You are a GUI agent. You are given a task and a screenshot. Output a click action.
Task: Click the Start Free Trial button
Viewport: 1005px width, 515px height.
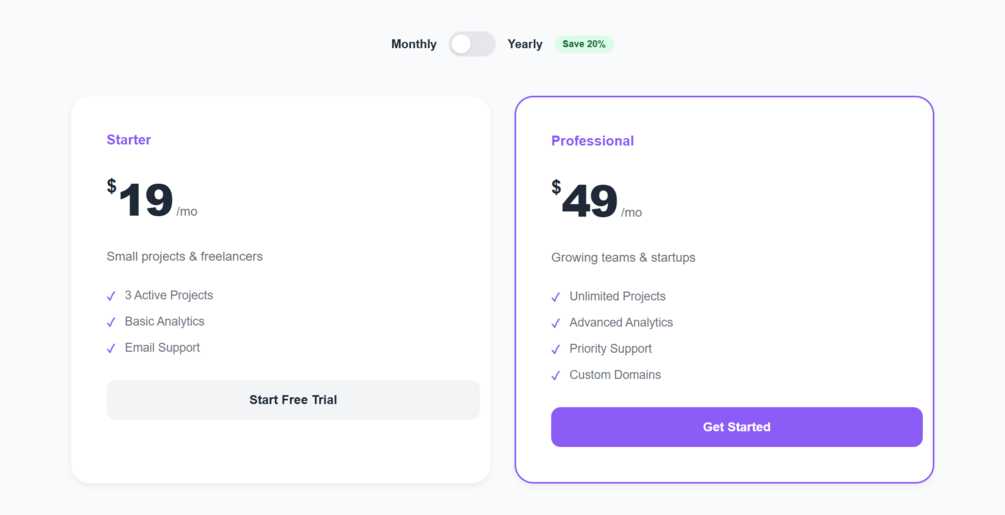[293, 400]
